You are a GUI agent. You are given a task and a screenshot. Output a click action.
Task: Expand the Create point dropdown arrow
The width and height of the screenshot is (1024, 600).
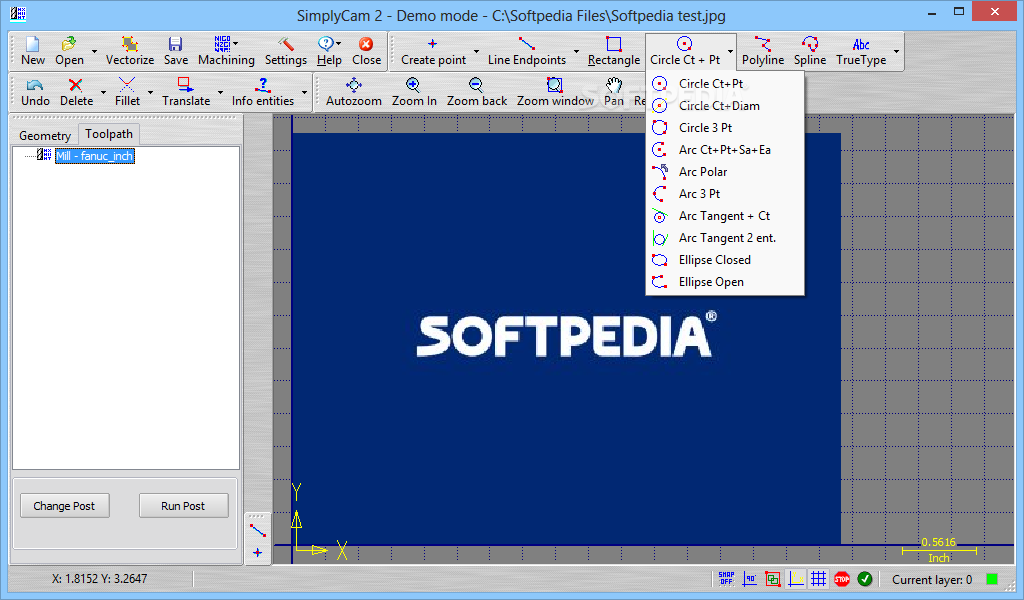(476, 52)
